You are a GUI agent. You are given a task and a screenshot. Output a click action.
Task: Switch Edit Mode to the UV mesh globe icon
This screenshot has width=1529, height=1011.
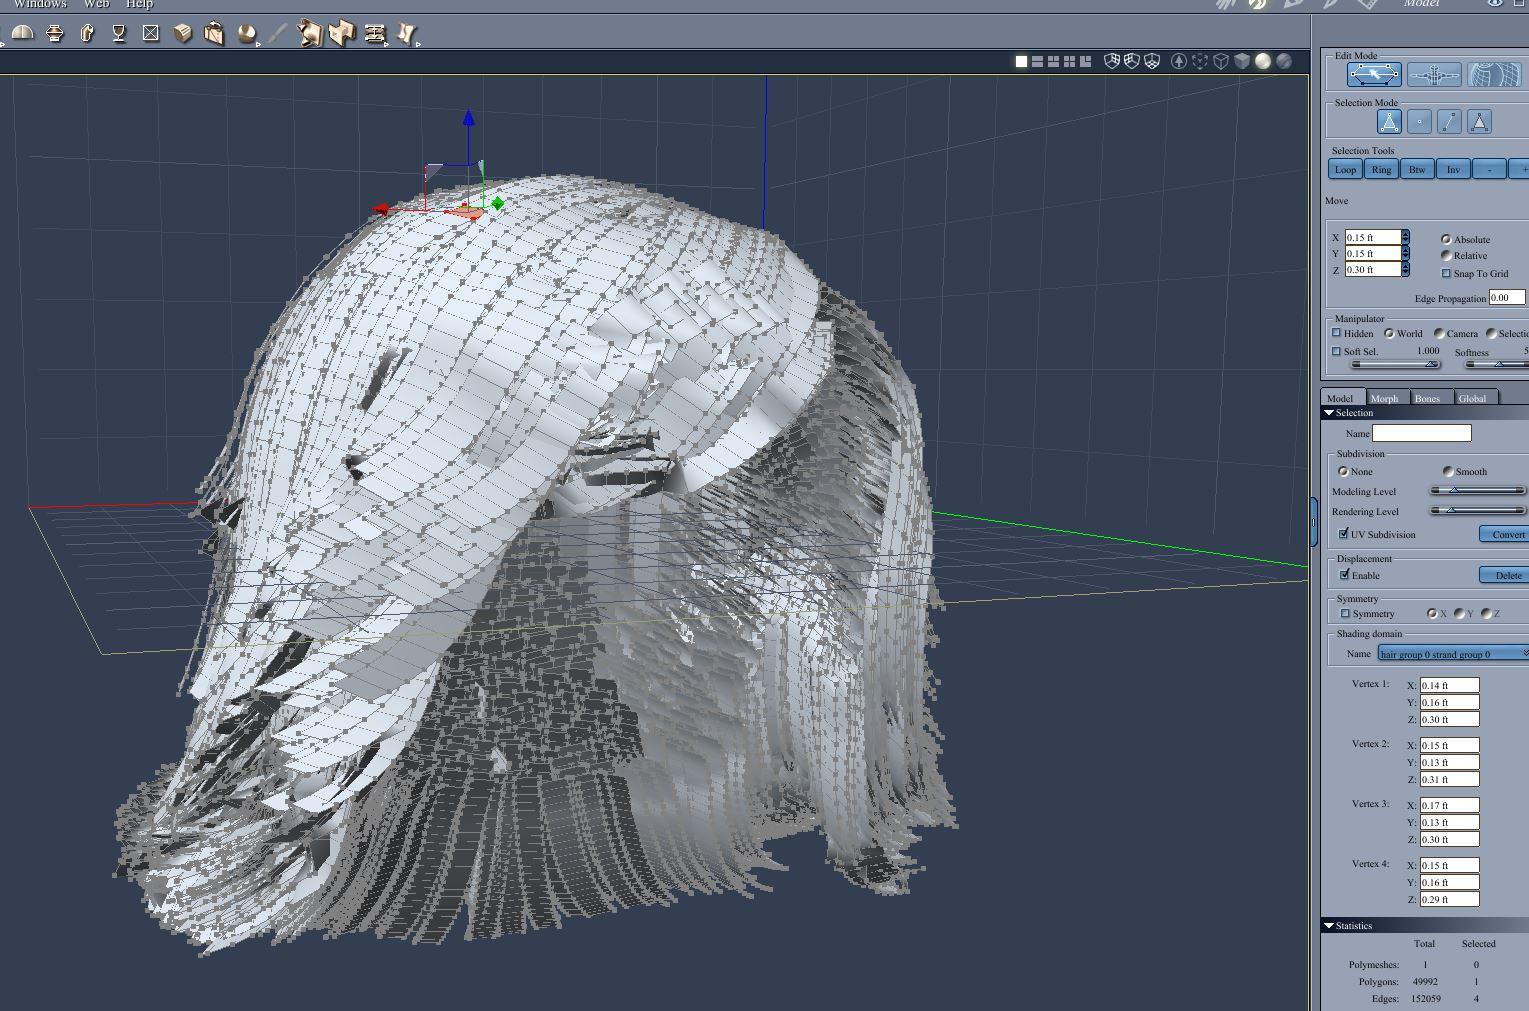(1493, 74)
